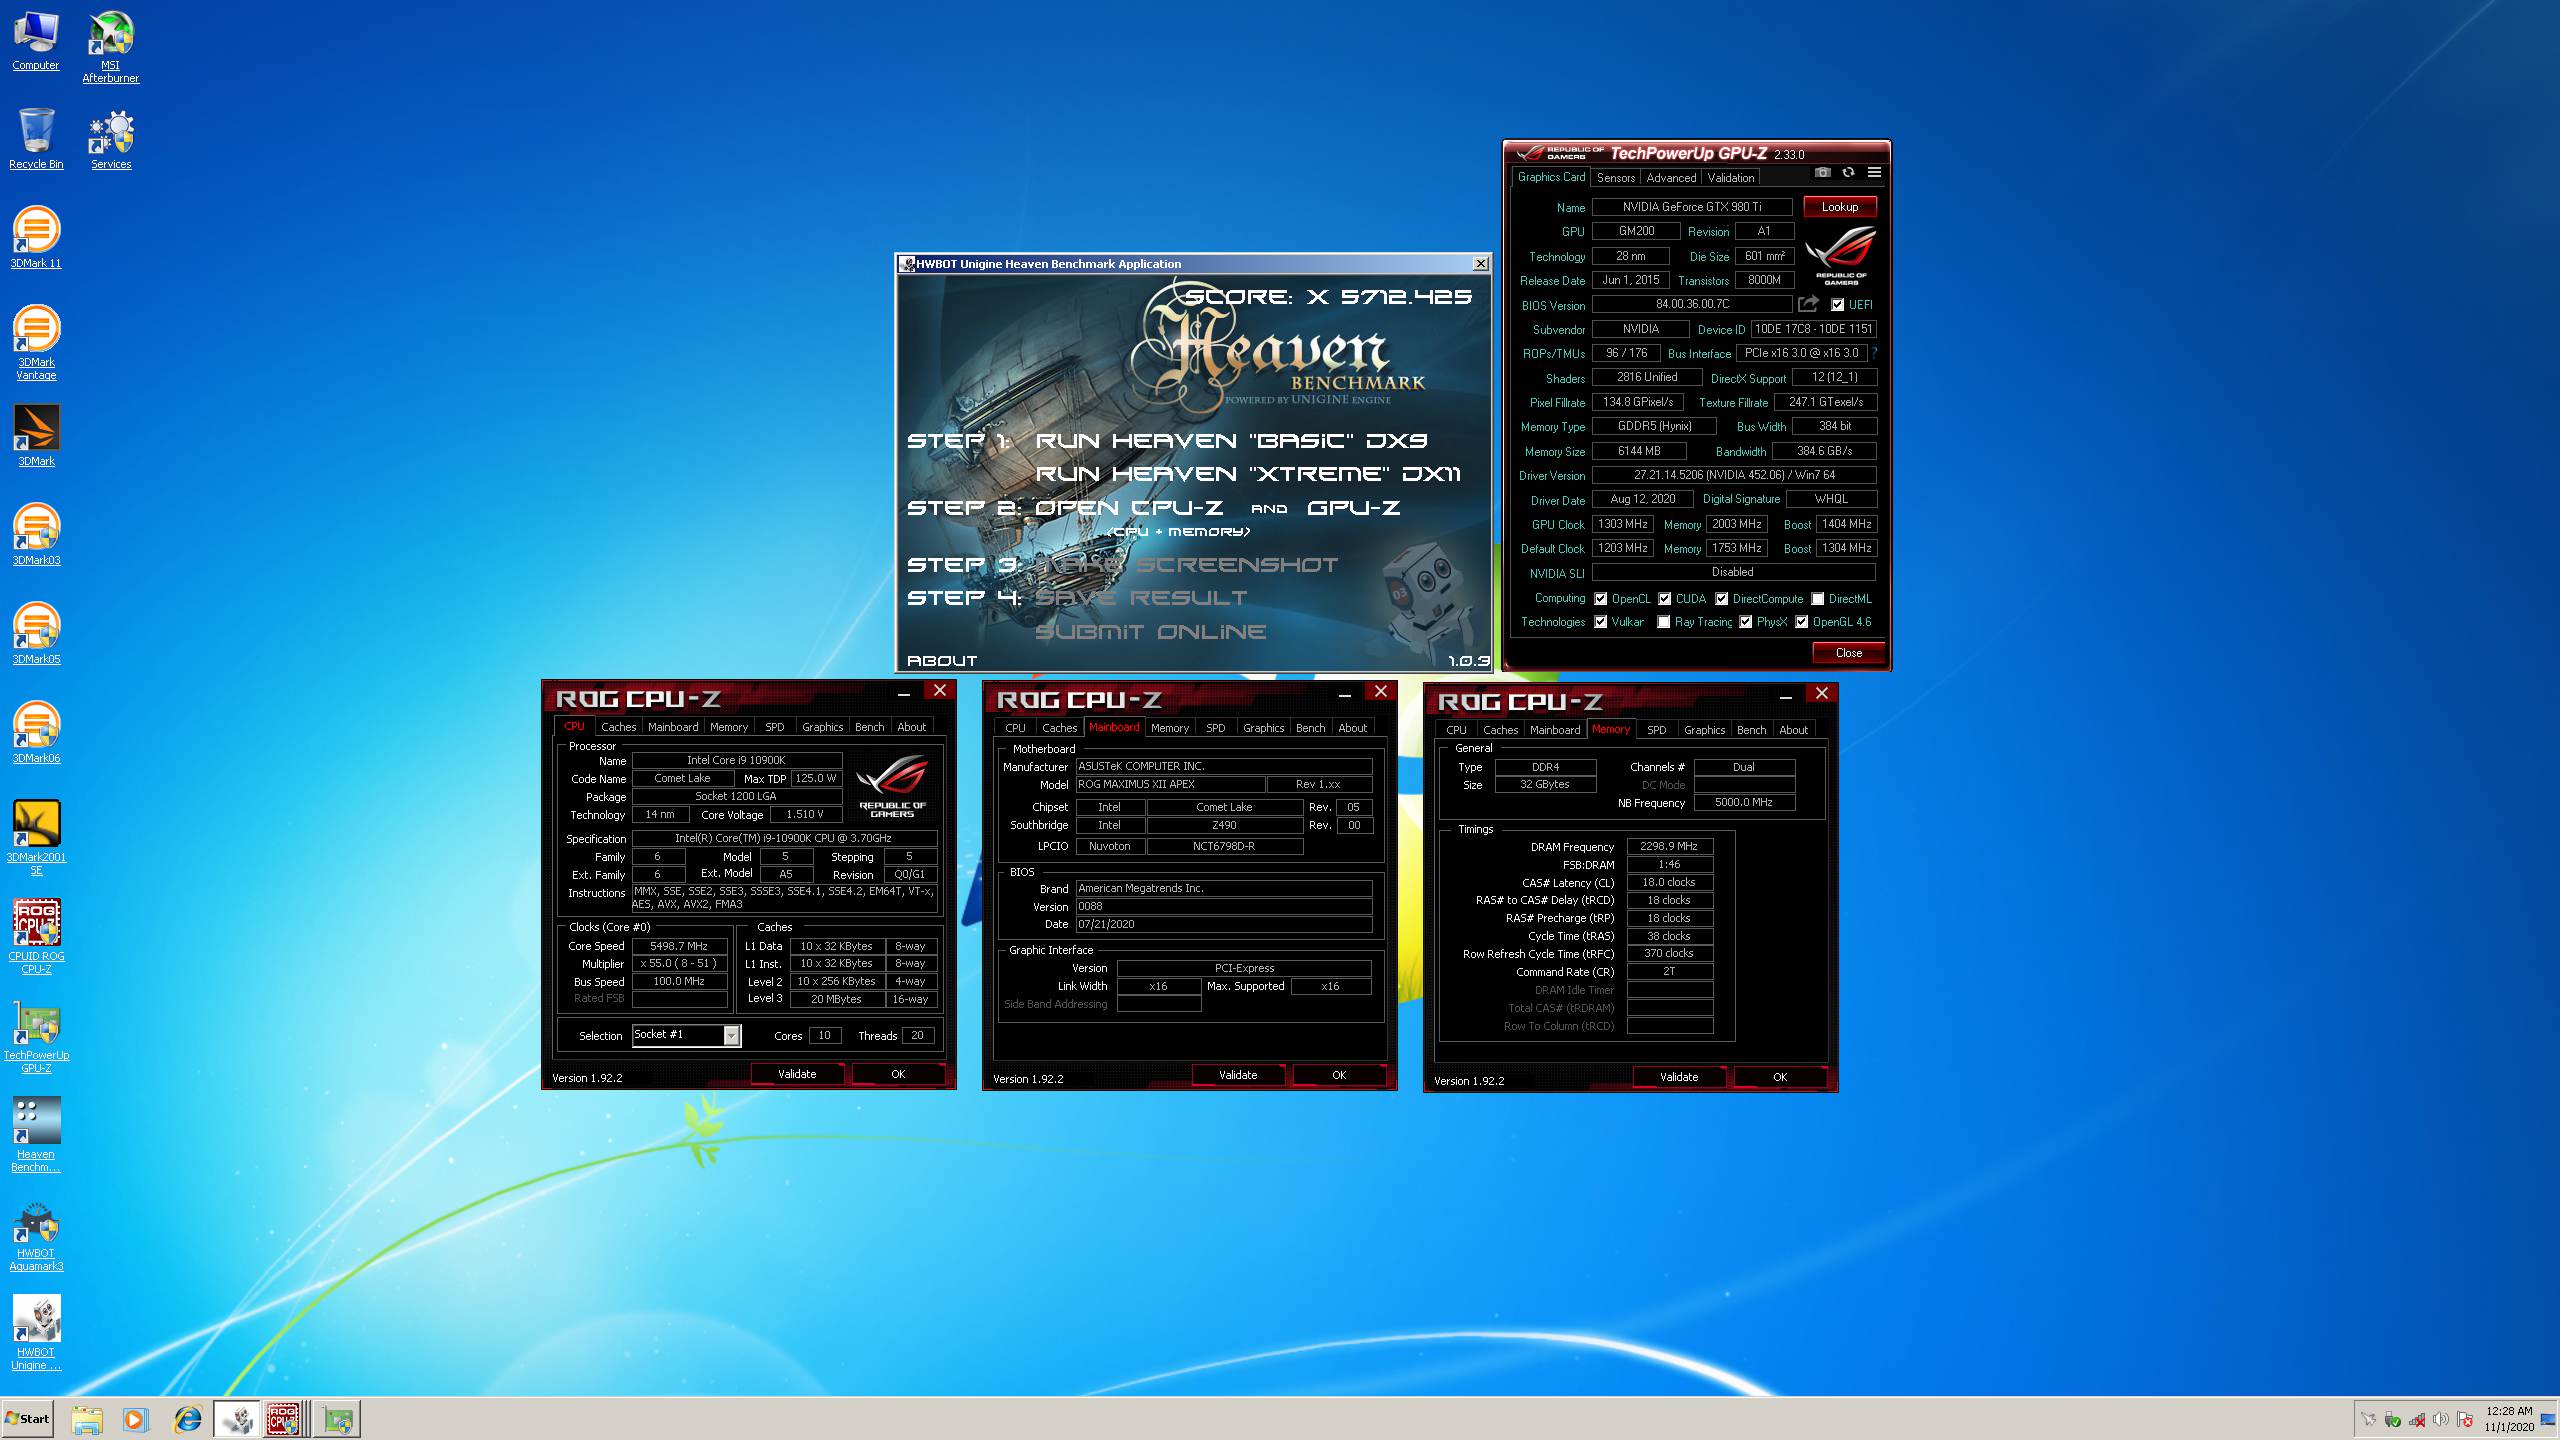Viewport: 2560px width, 1440px height.
Task: Toggle the CUDA checkbox in GPU-Z
Action: click(1665, 599)
